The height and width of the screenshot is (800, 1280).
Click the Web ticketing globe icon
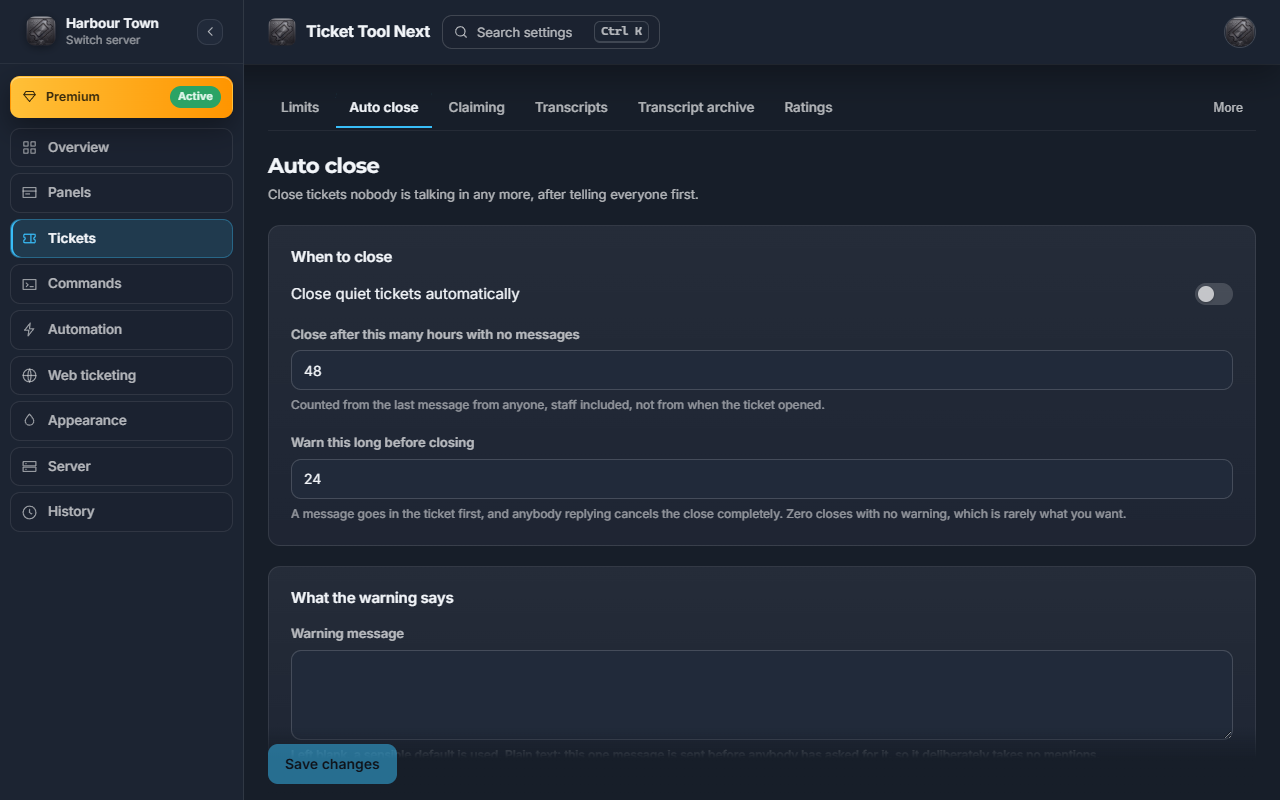29,375
